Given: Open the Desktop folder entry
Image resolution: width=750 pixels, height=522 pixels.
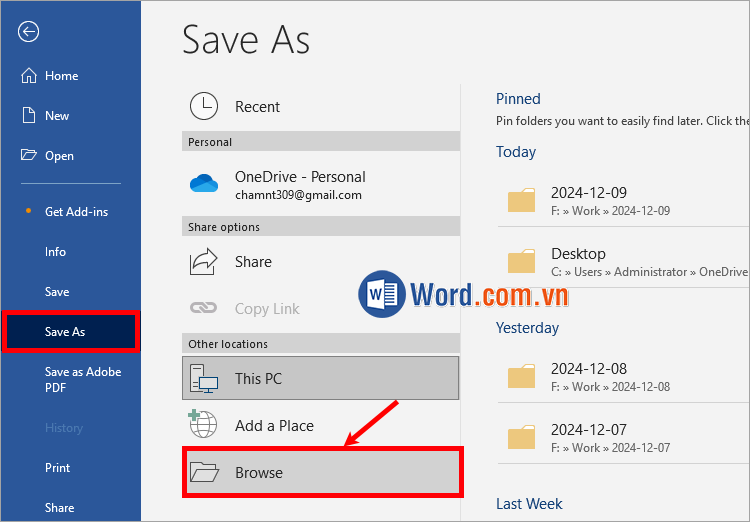Looking at the screenshot, I should pyautogui.click(x=623, y=261).
